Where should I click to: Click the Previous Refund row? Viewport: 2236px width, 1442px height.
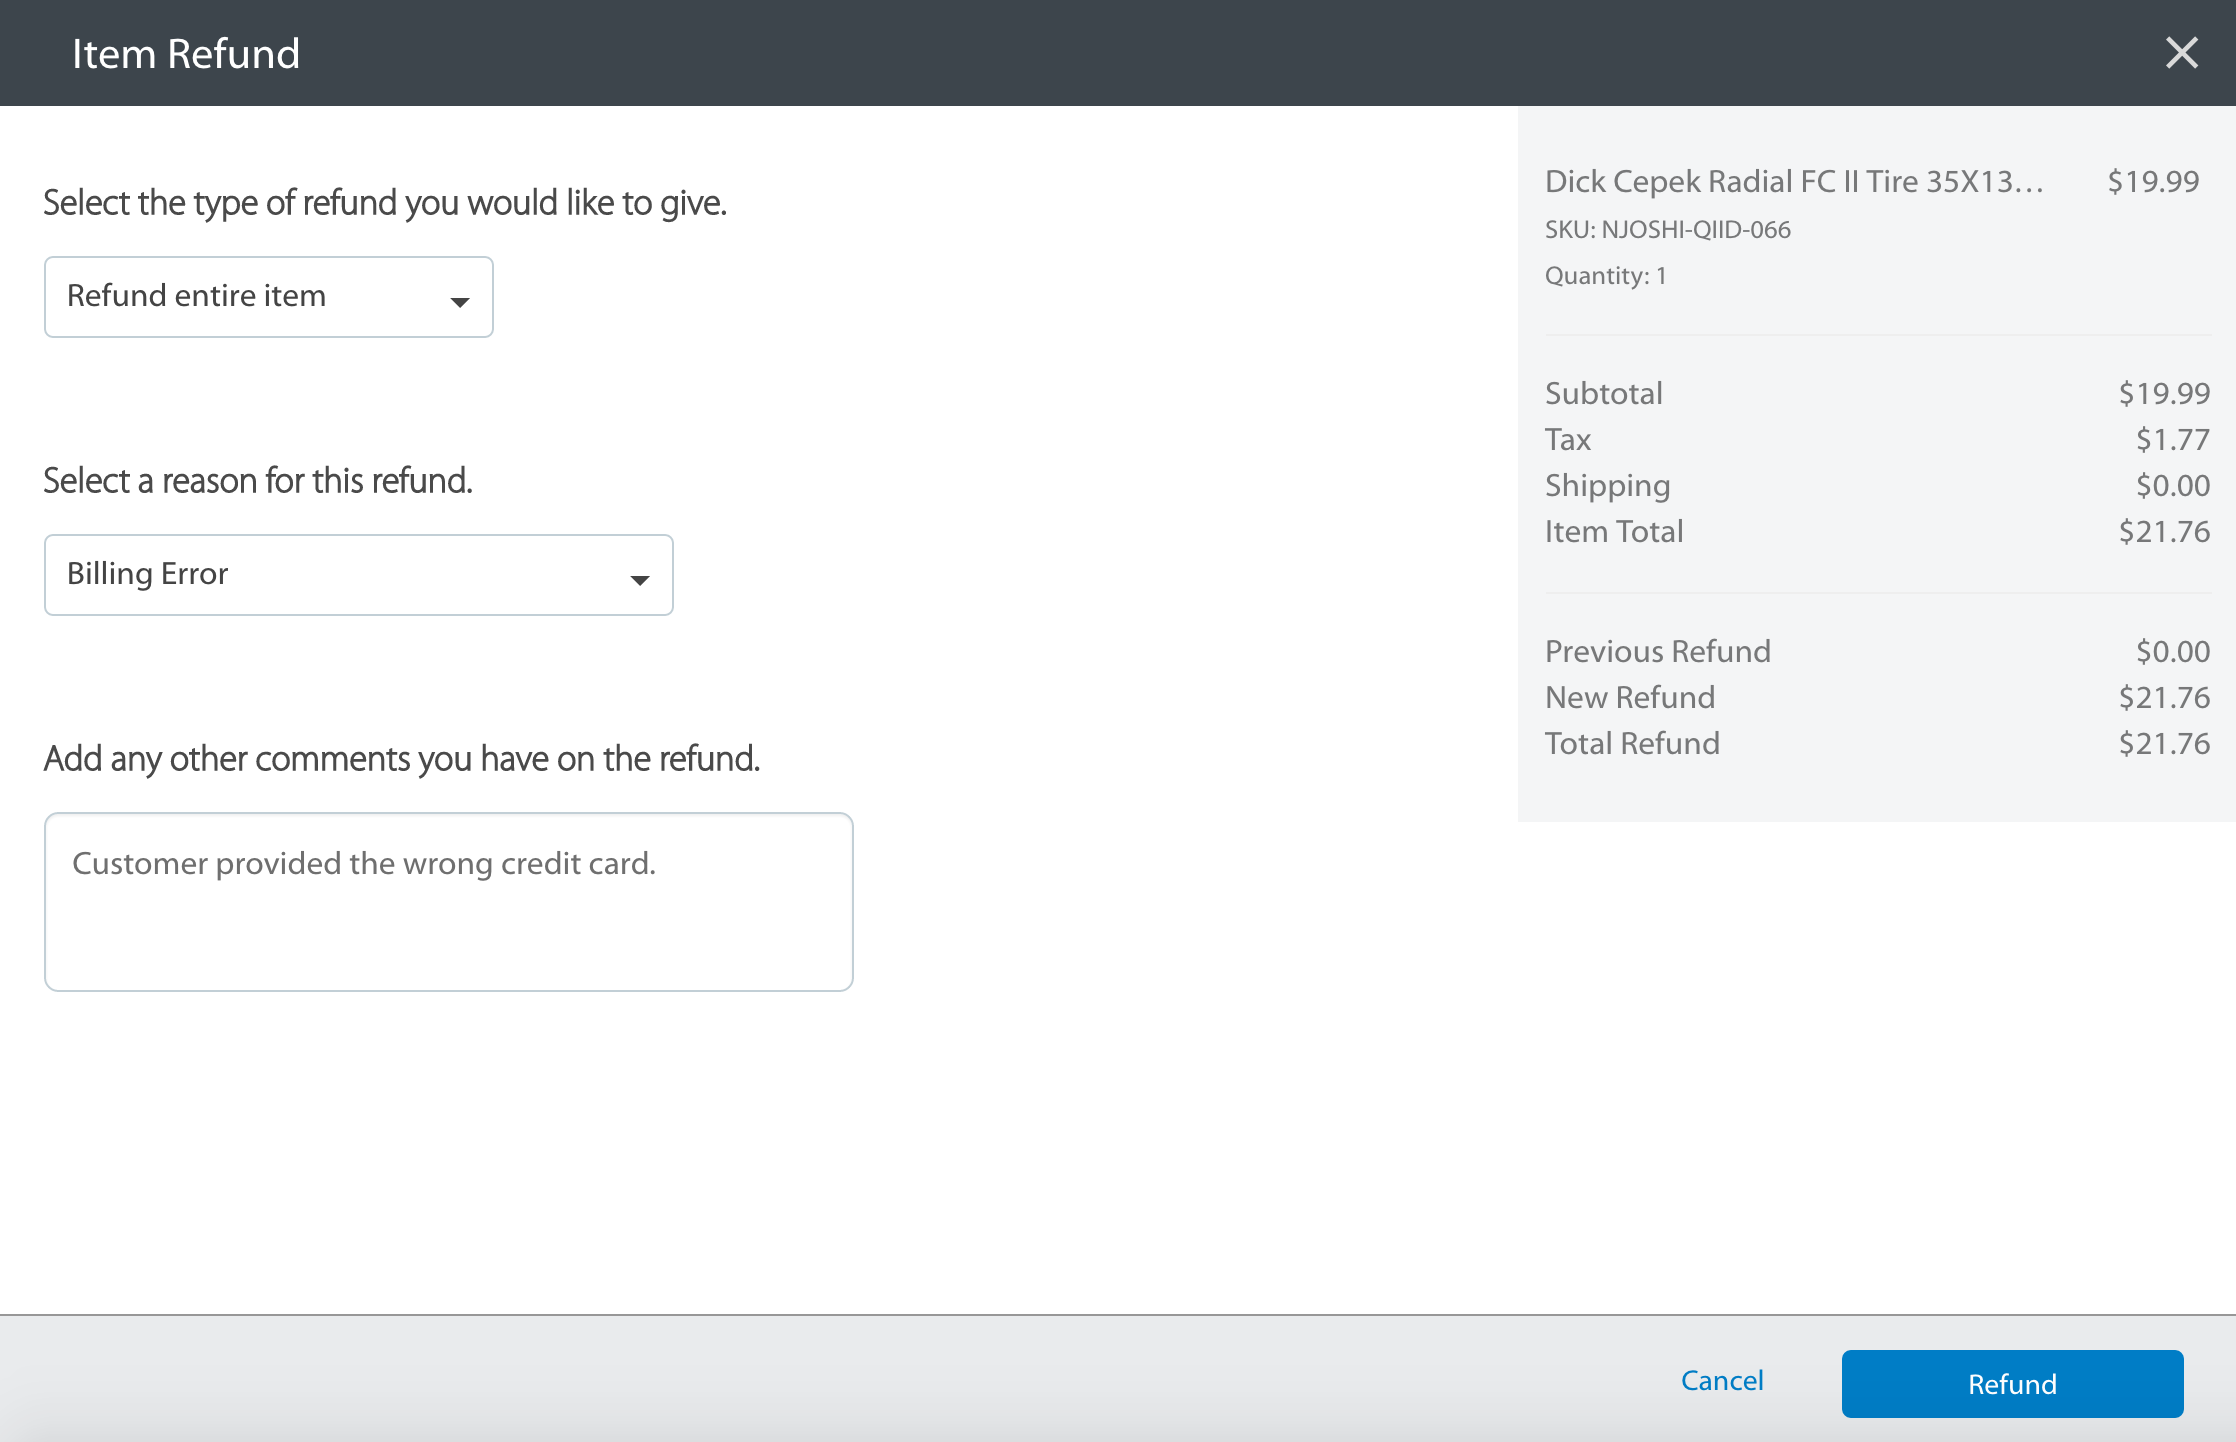click(1657, 651)
